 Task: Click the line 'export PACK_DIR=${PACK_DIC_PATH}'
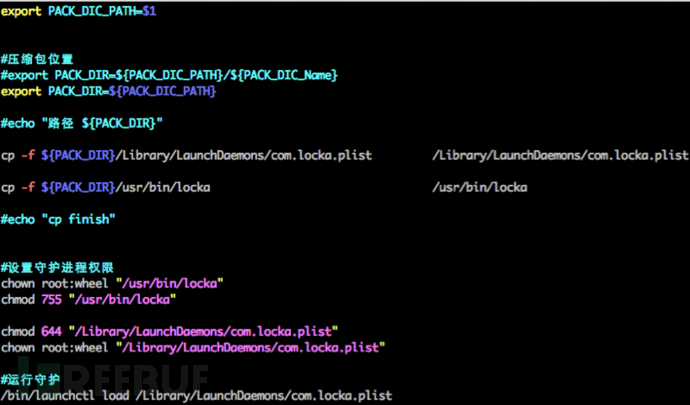109,92
